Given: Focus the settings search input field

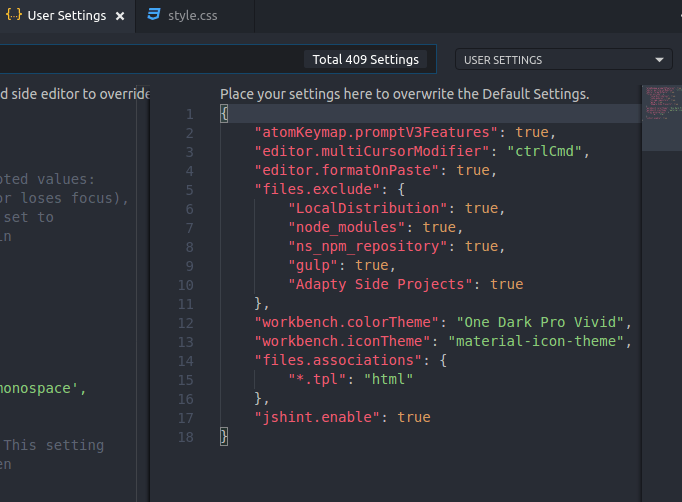Looking at the screenshot, I should (x=150, y=60).
